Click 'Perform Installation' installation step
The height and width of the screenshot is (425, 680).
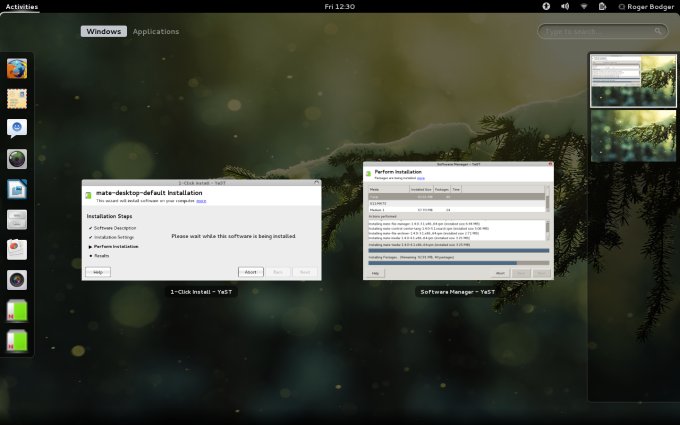point(116,246)
